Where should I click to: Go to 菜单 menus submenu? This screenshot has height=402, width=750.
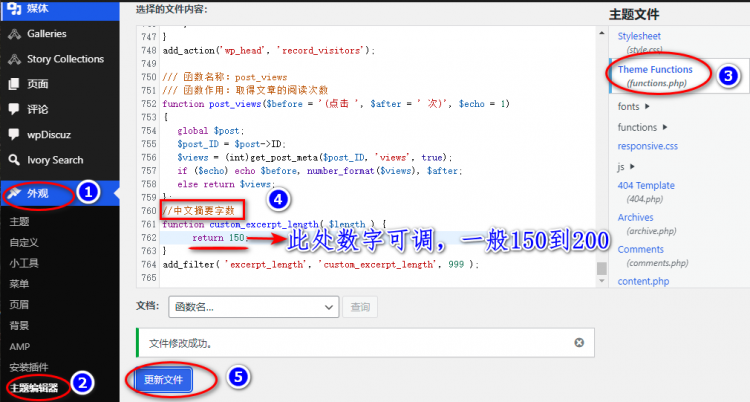tap(20, 284)
